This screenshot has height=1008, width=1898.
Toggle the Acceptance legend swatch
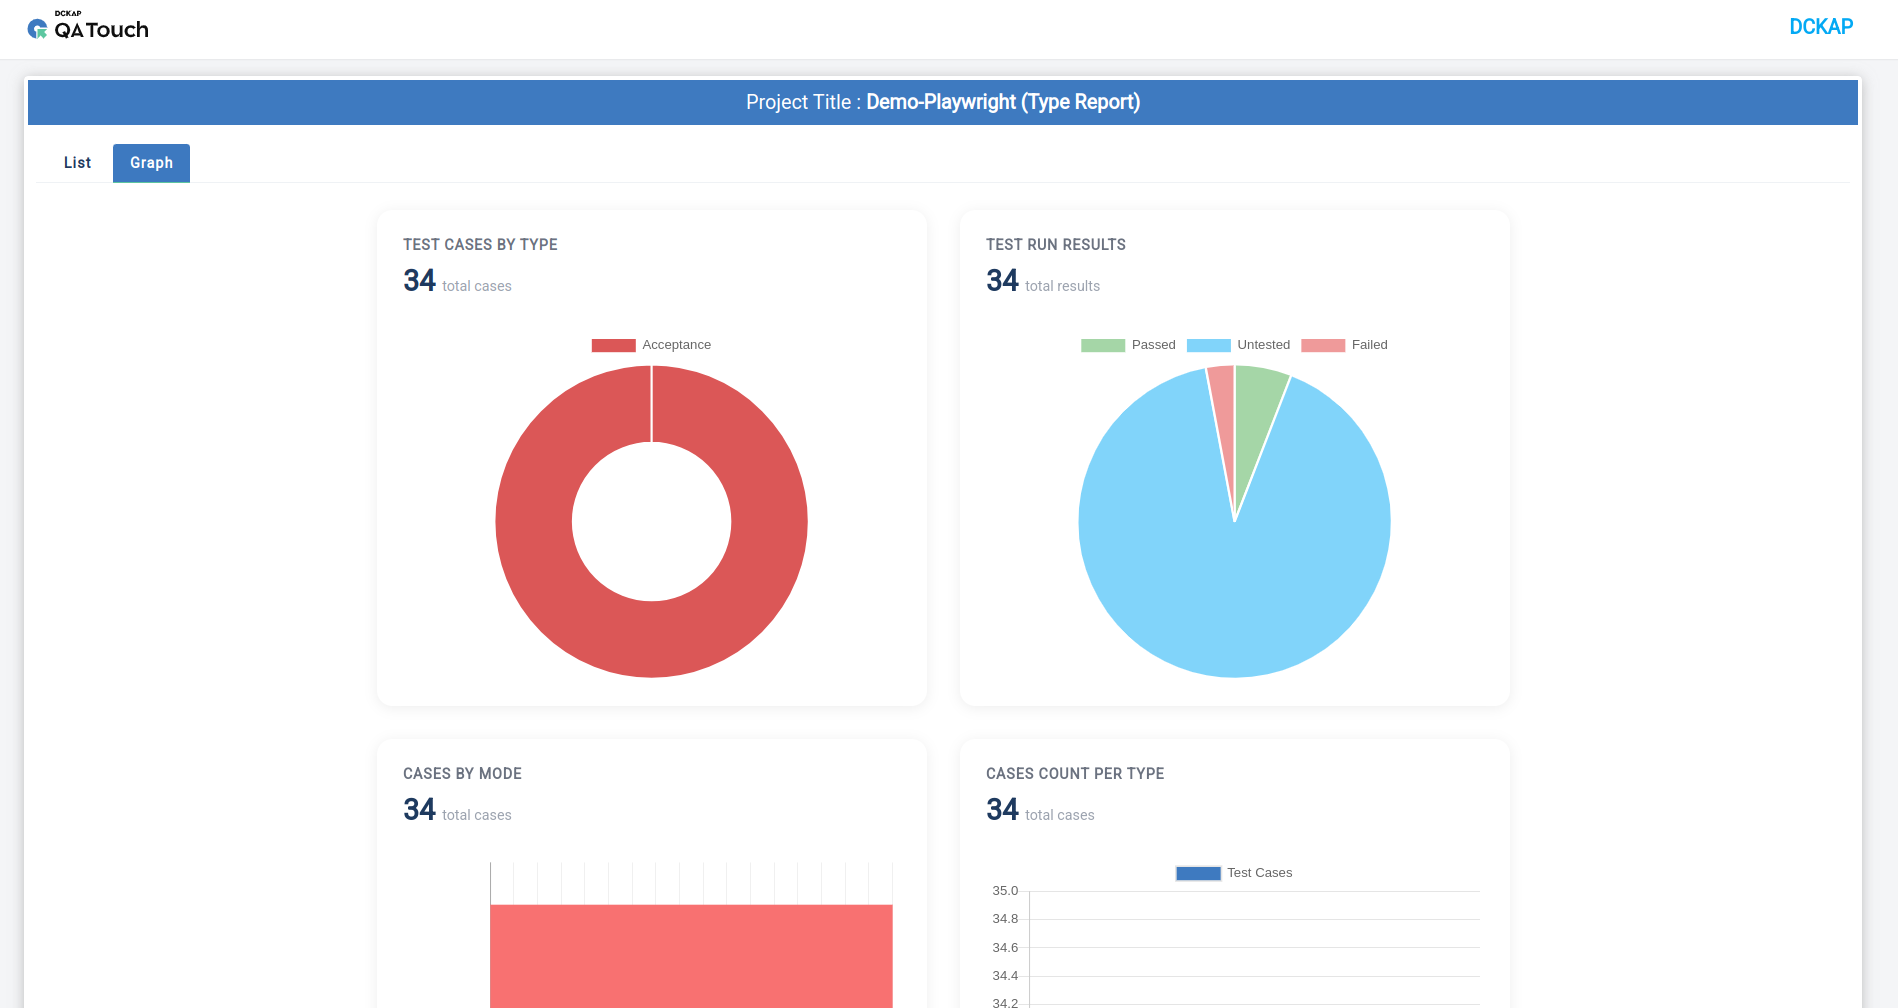click(x=613, y=345)
